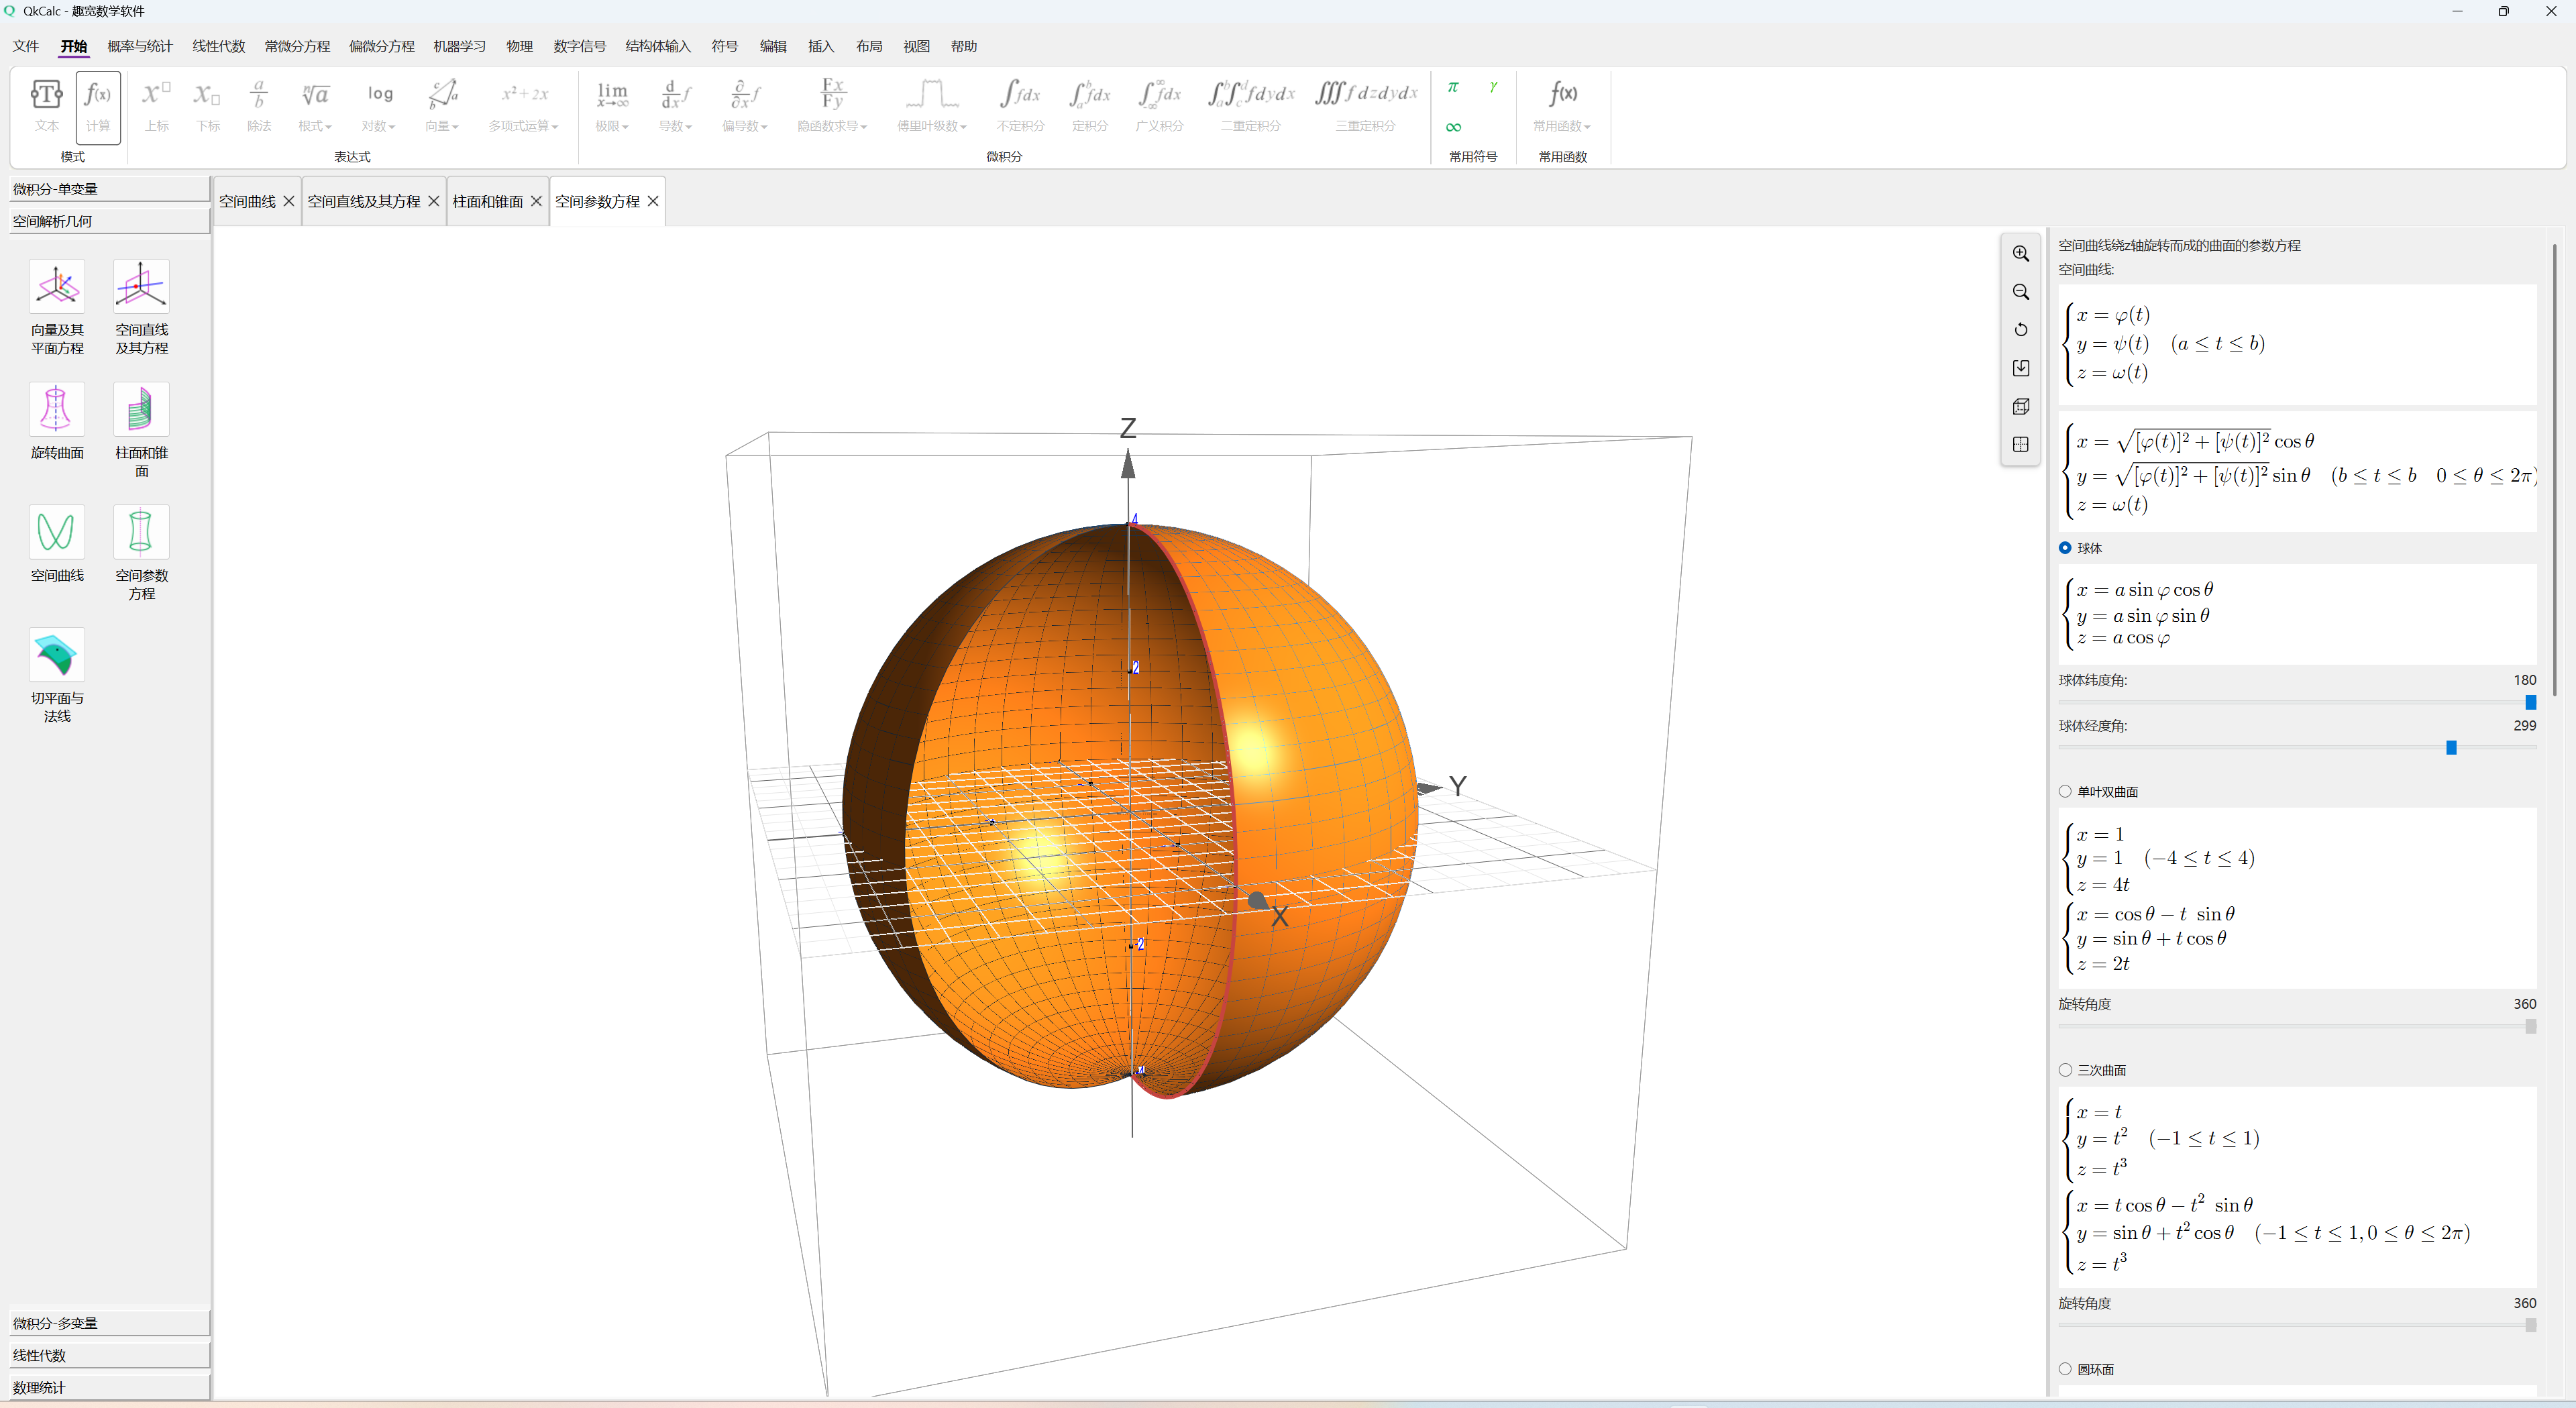Click the zoom out magnifier on the 3D view
This screenshot has height=1408, width=2576.
pyautogui.click(x=2020, y=292)
